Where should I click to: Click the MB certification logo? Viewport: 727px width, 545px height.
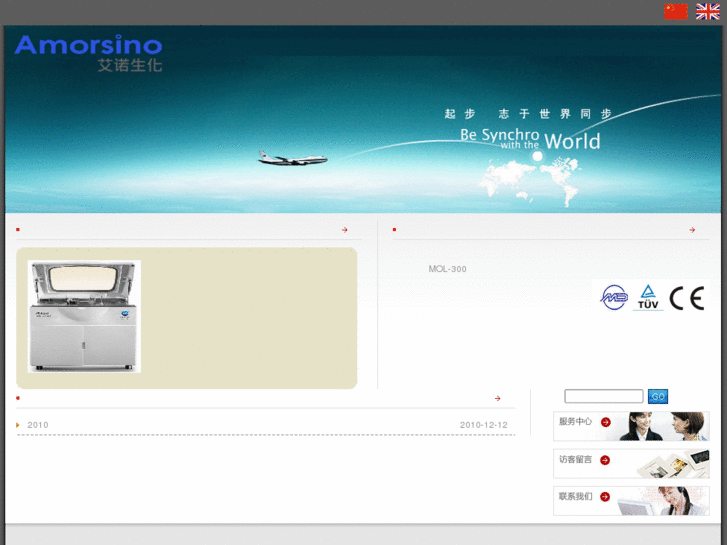614,297
